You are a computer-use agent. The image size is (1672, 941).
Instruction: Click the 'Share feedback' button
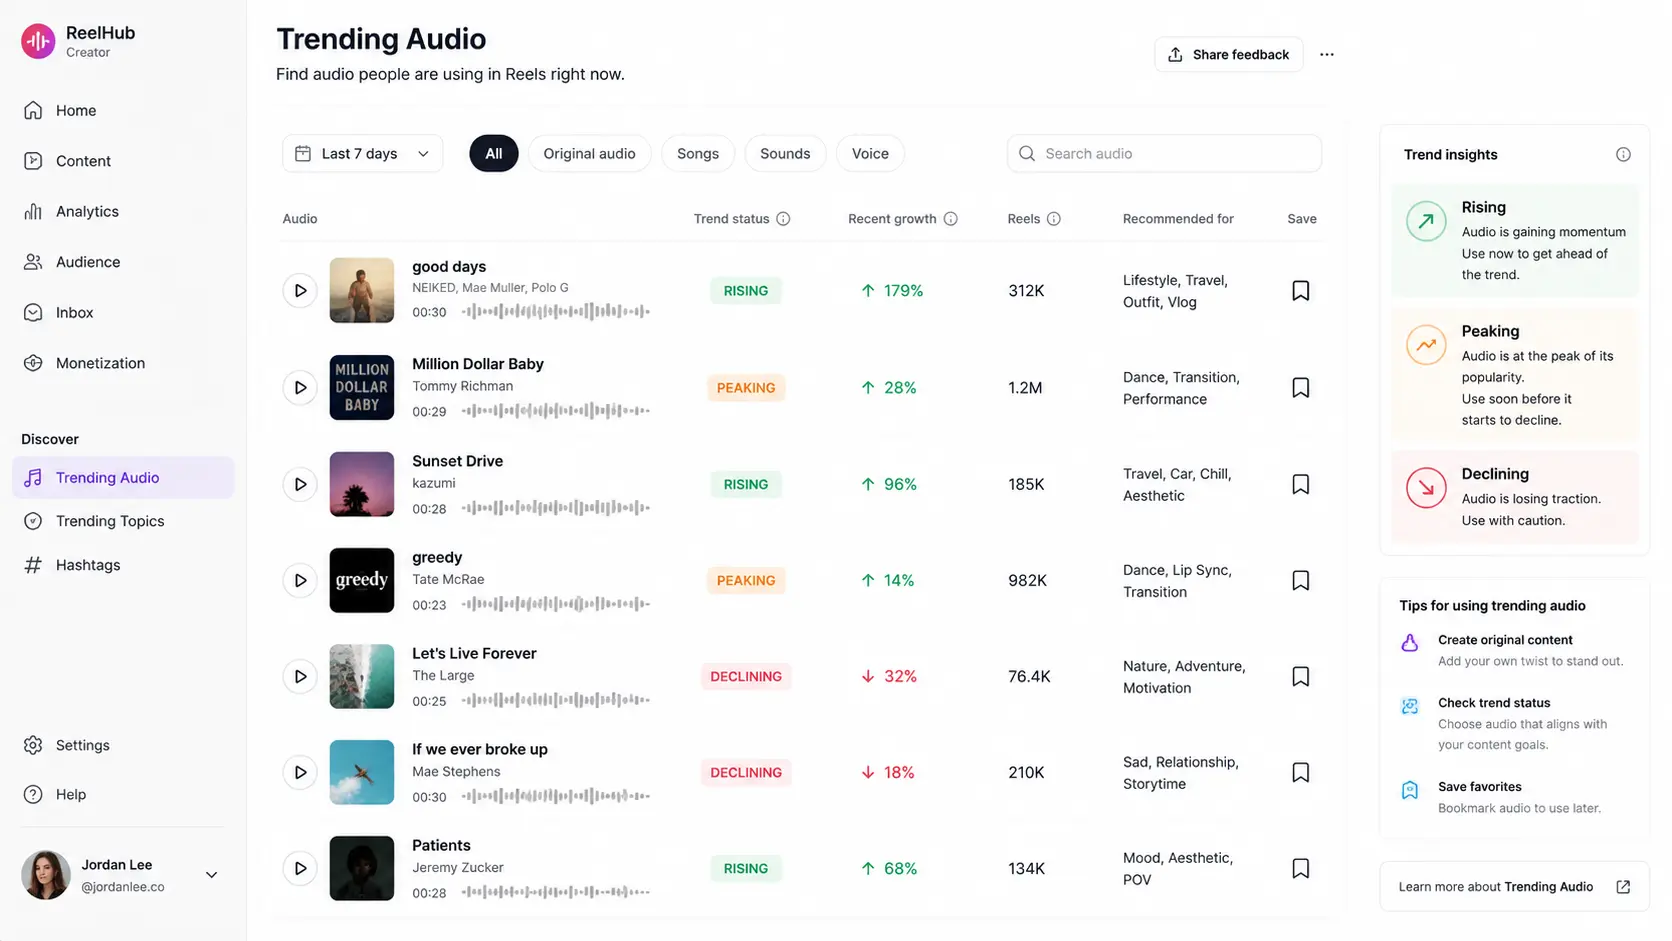[1228, 55]
